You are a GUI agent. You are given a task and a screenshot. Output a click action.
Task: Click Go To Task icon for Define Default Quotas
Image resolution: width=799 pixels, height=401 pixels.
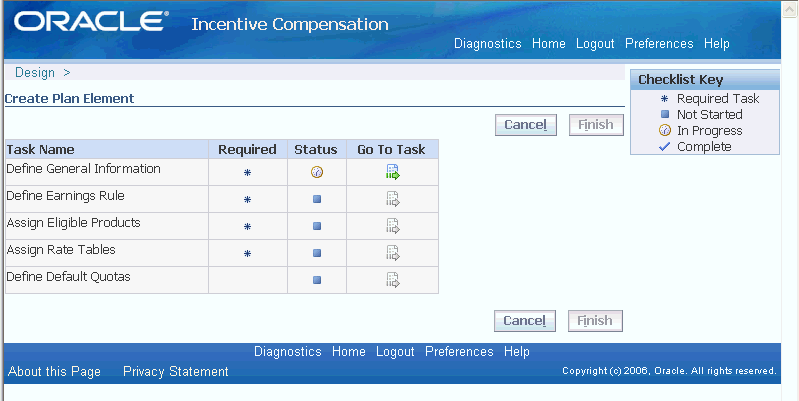392,280
